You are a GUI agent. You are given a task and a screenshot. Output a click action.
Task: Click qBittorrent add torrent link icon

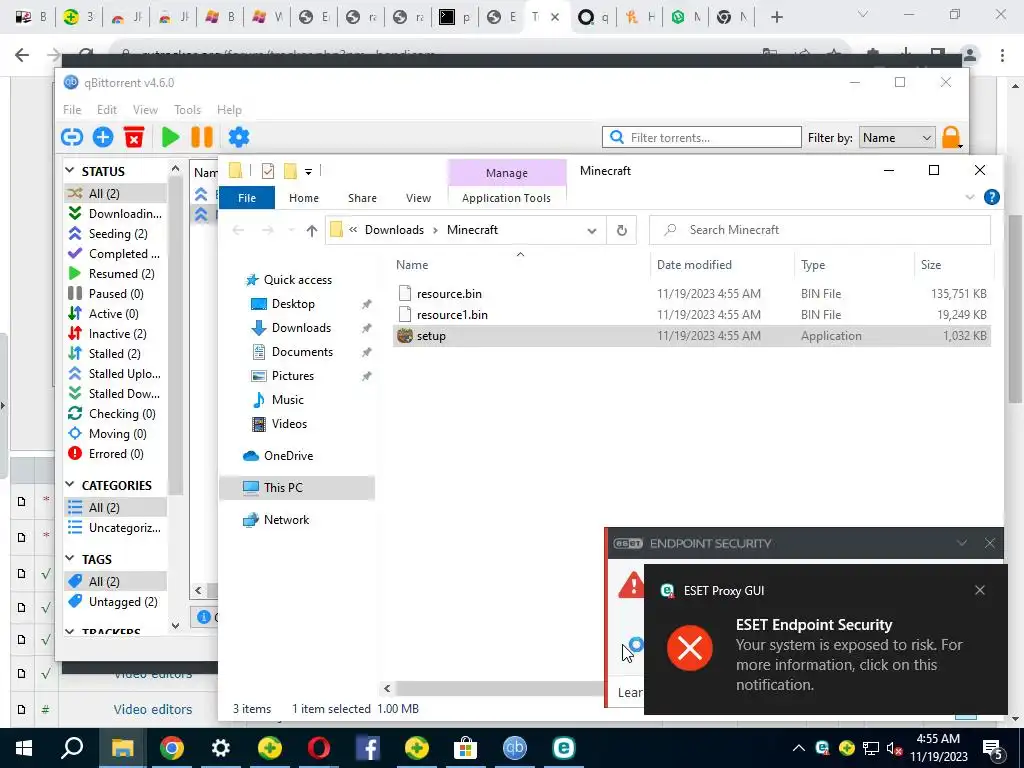[x=72, y=137]
